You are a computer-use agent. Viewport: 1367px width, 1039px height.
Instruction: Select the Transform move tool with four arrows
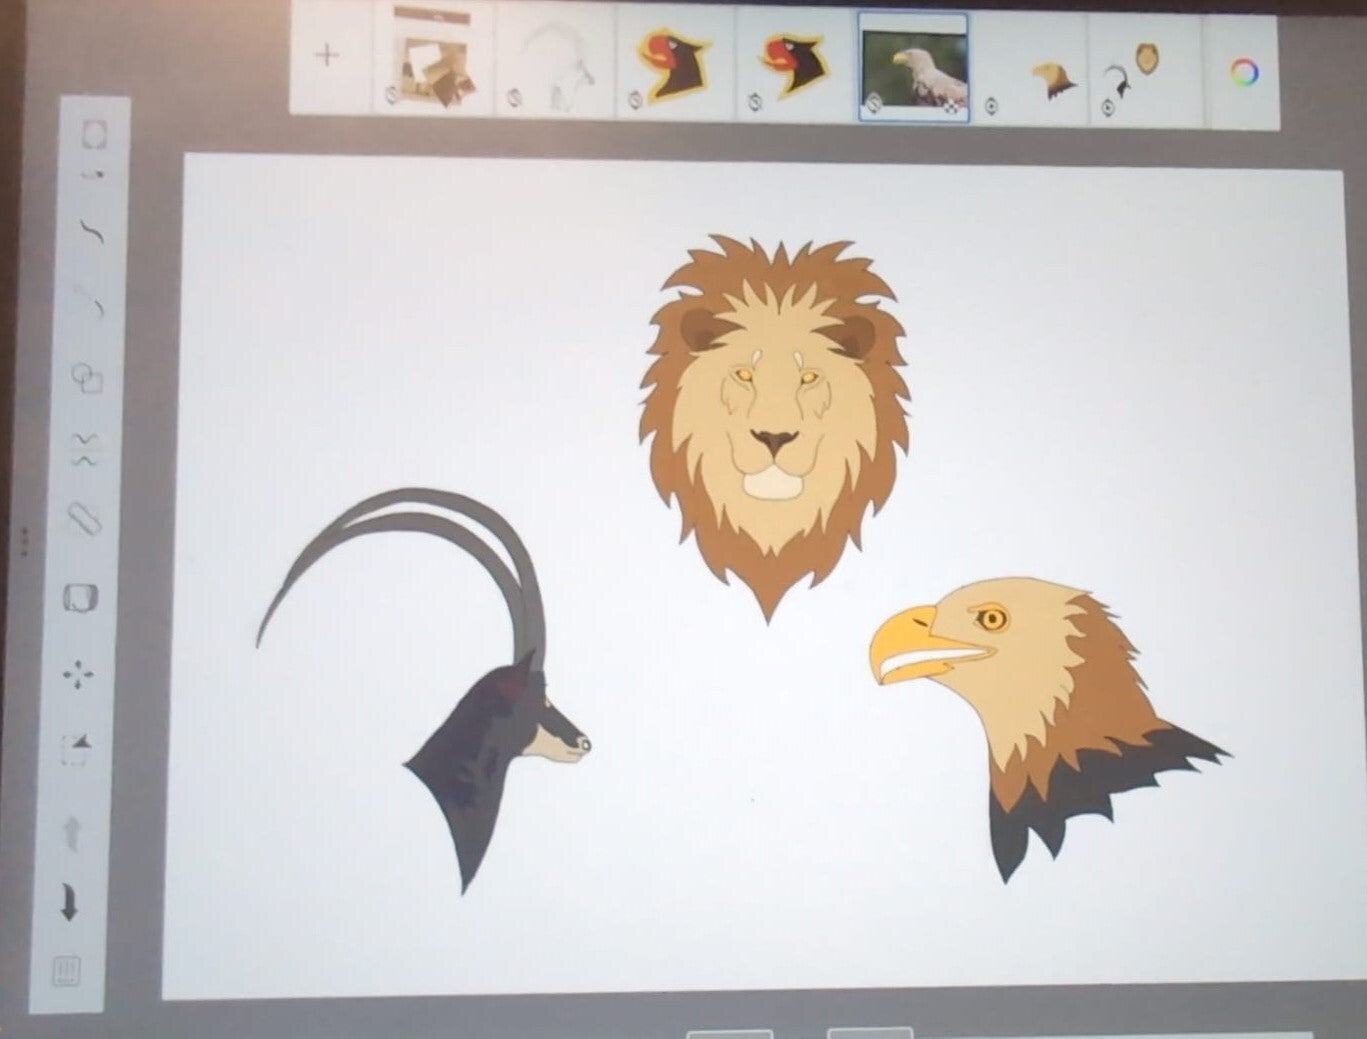click(x=78, y=674)
